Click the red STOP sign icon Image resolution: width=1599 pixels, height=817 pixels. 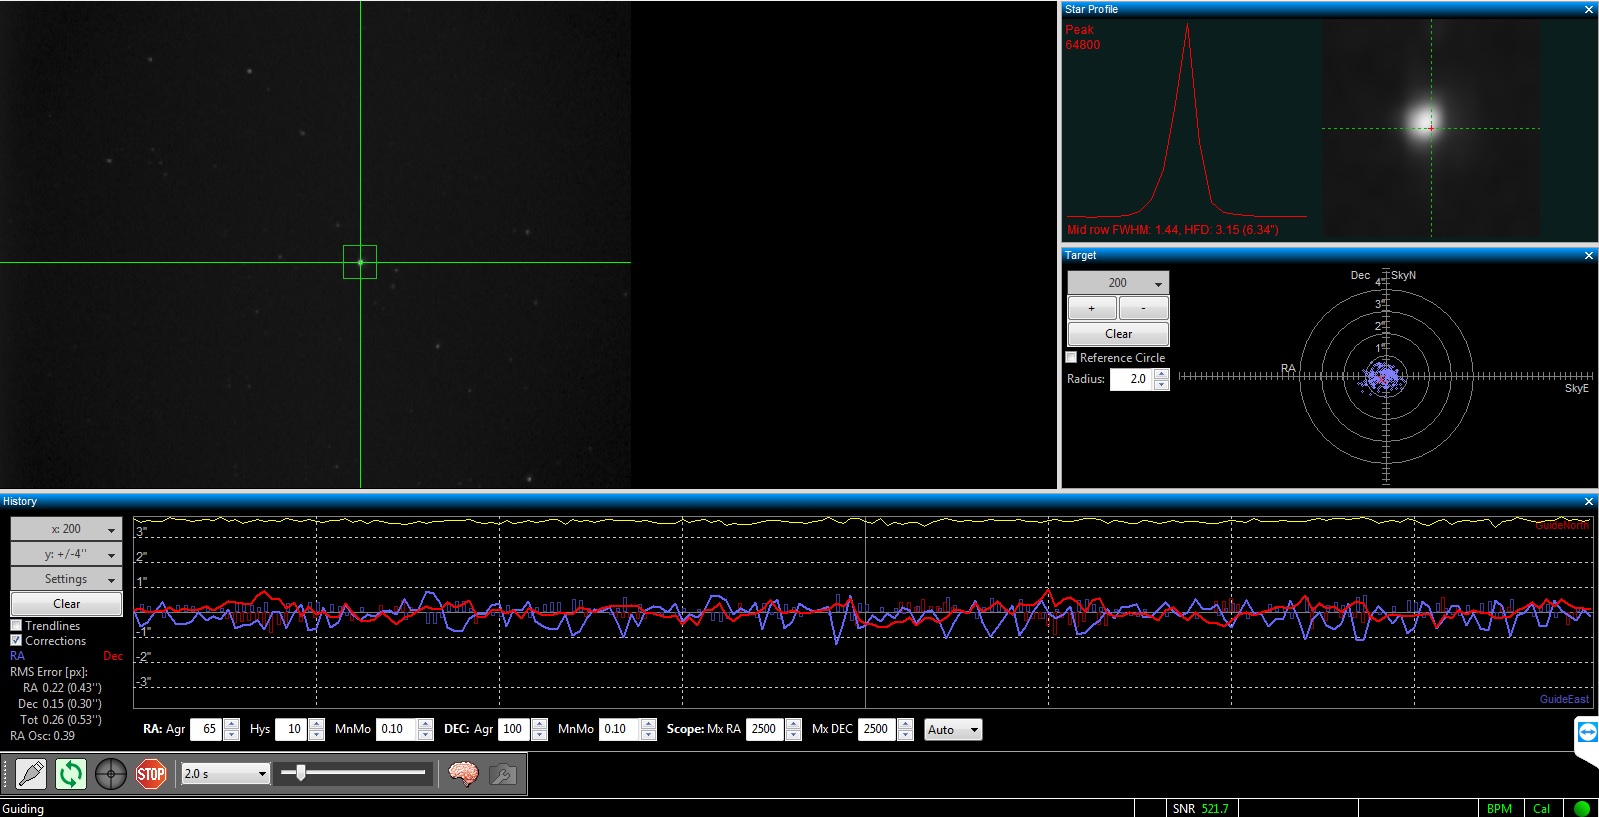151,774
